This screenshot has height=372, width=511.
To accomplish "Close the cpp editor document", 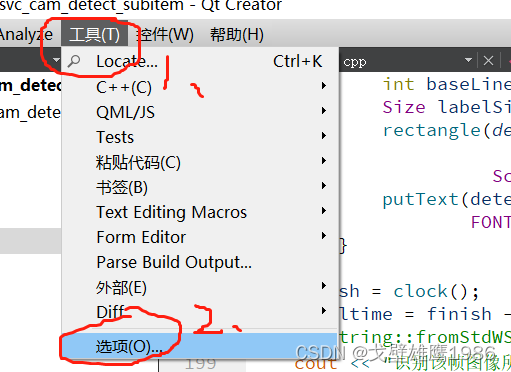I will (488, 61).
